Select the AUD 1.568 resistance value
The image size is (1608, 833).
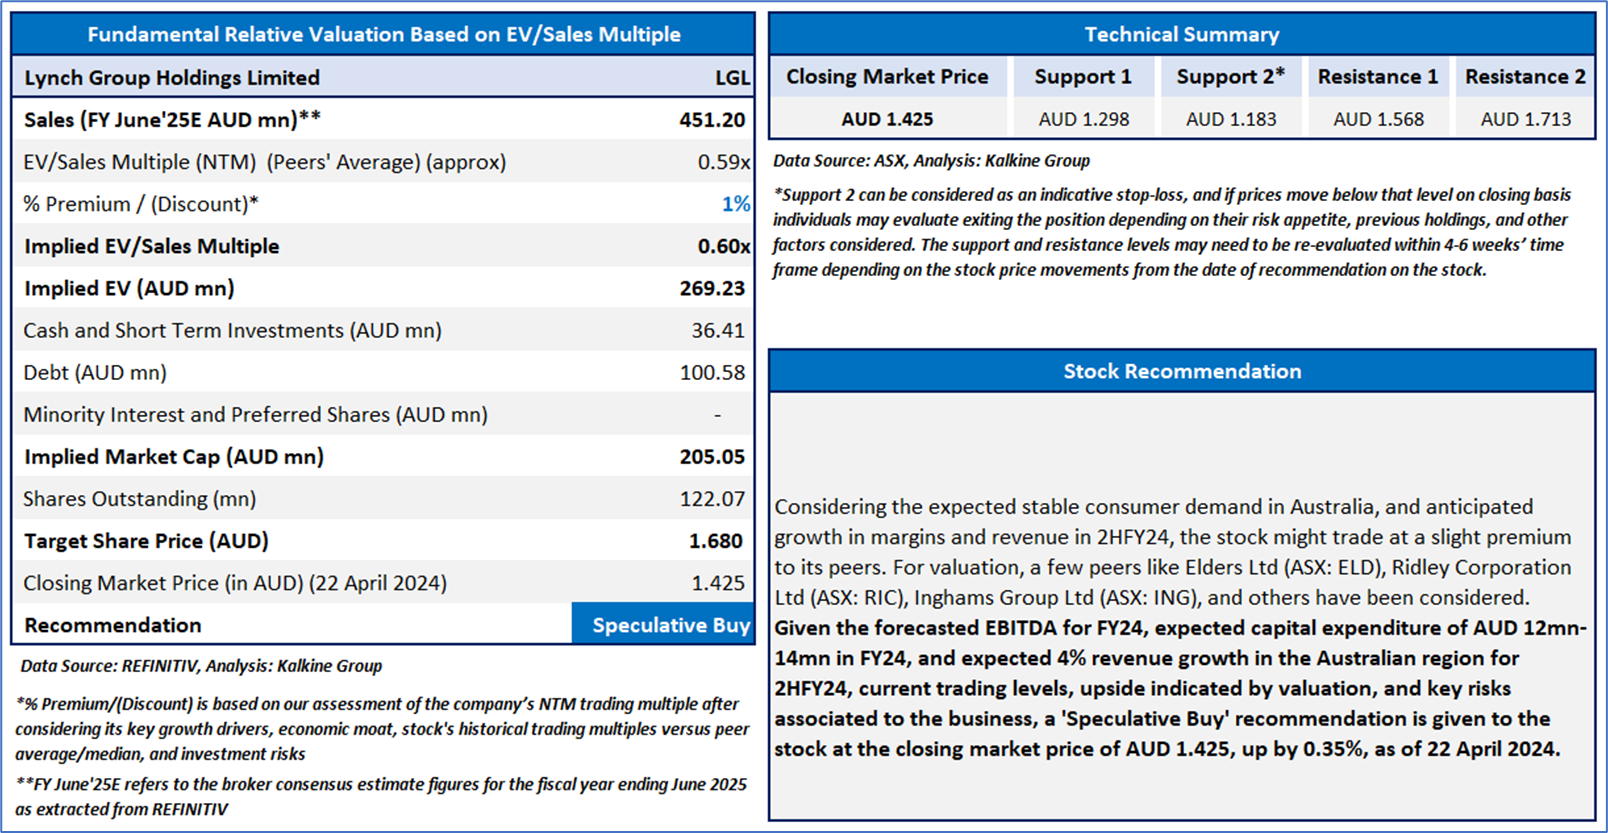coord(1378,119)
